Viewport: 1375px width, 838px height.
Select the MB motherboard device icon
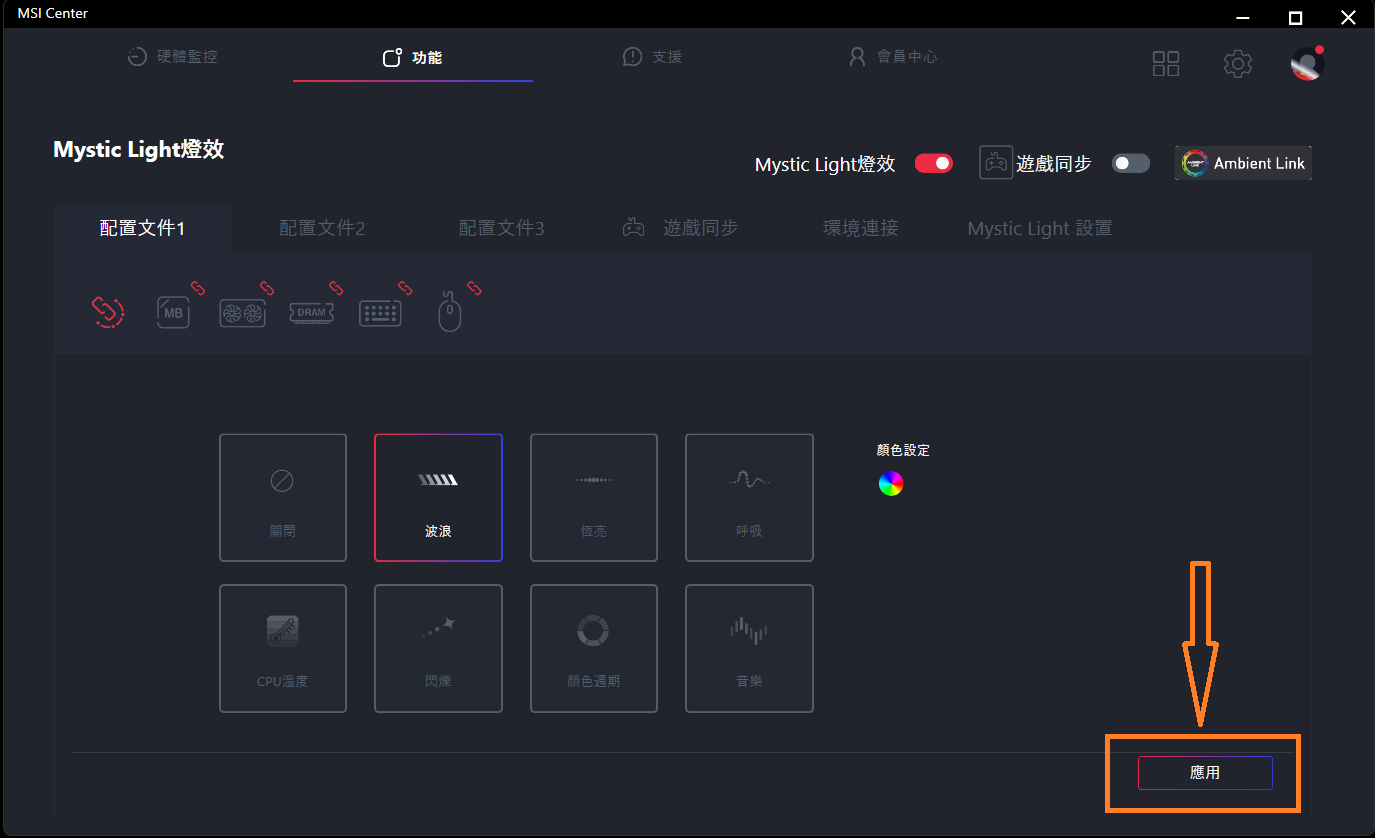[x=174, y=312]
